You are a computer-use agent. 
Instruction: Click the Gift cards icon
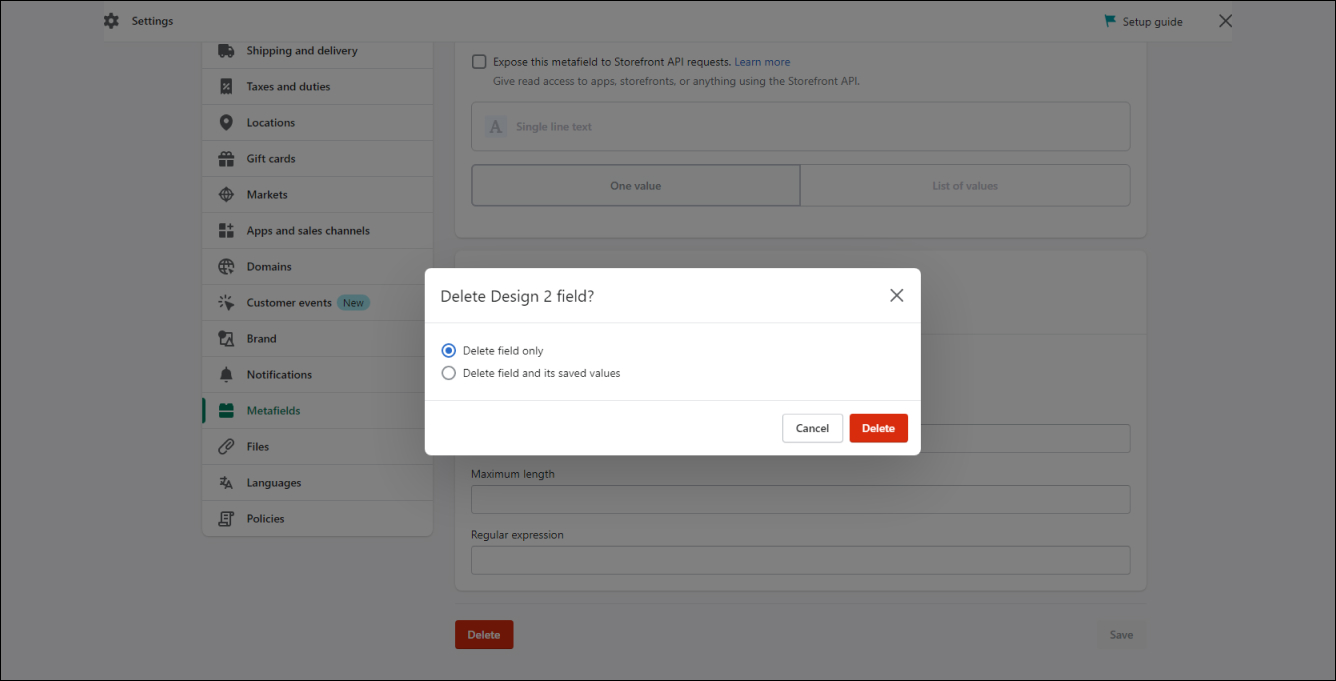click(226, 159)
